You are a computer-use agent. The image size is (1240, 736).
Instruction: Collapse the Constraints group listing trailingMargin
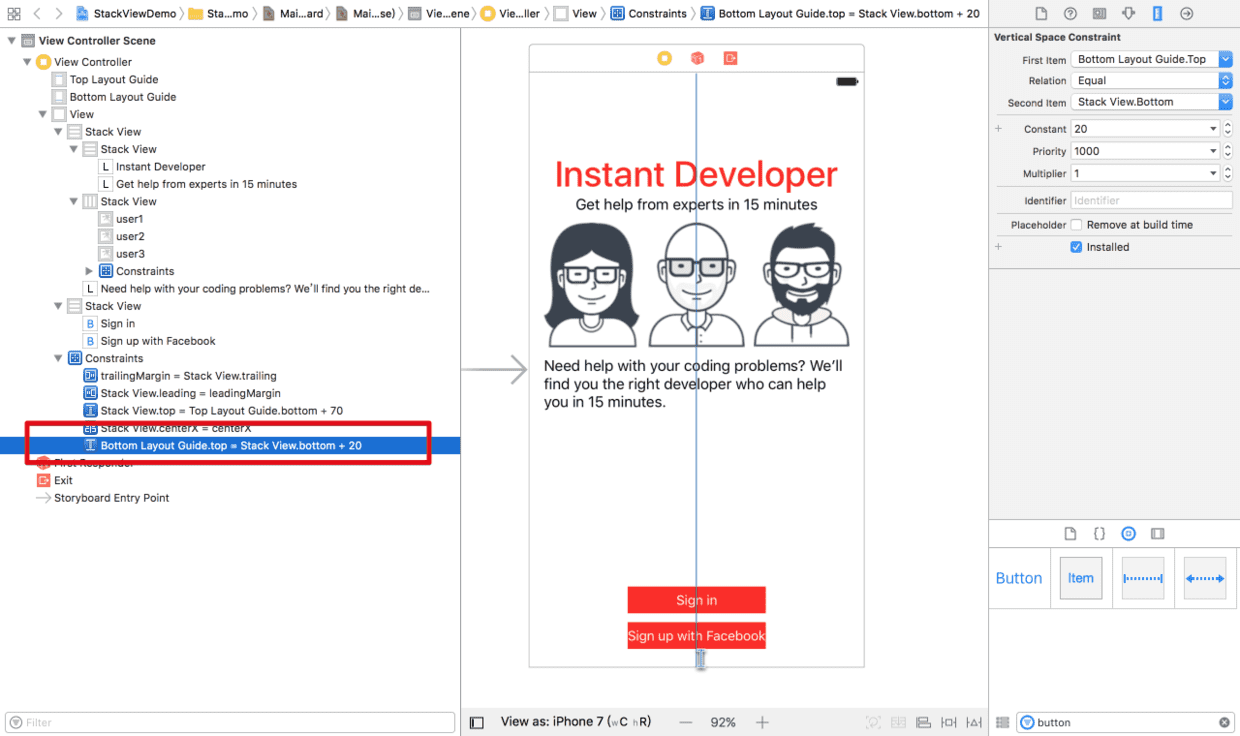pyautogui.click(x=58, y=358)
